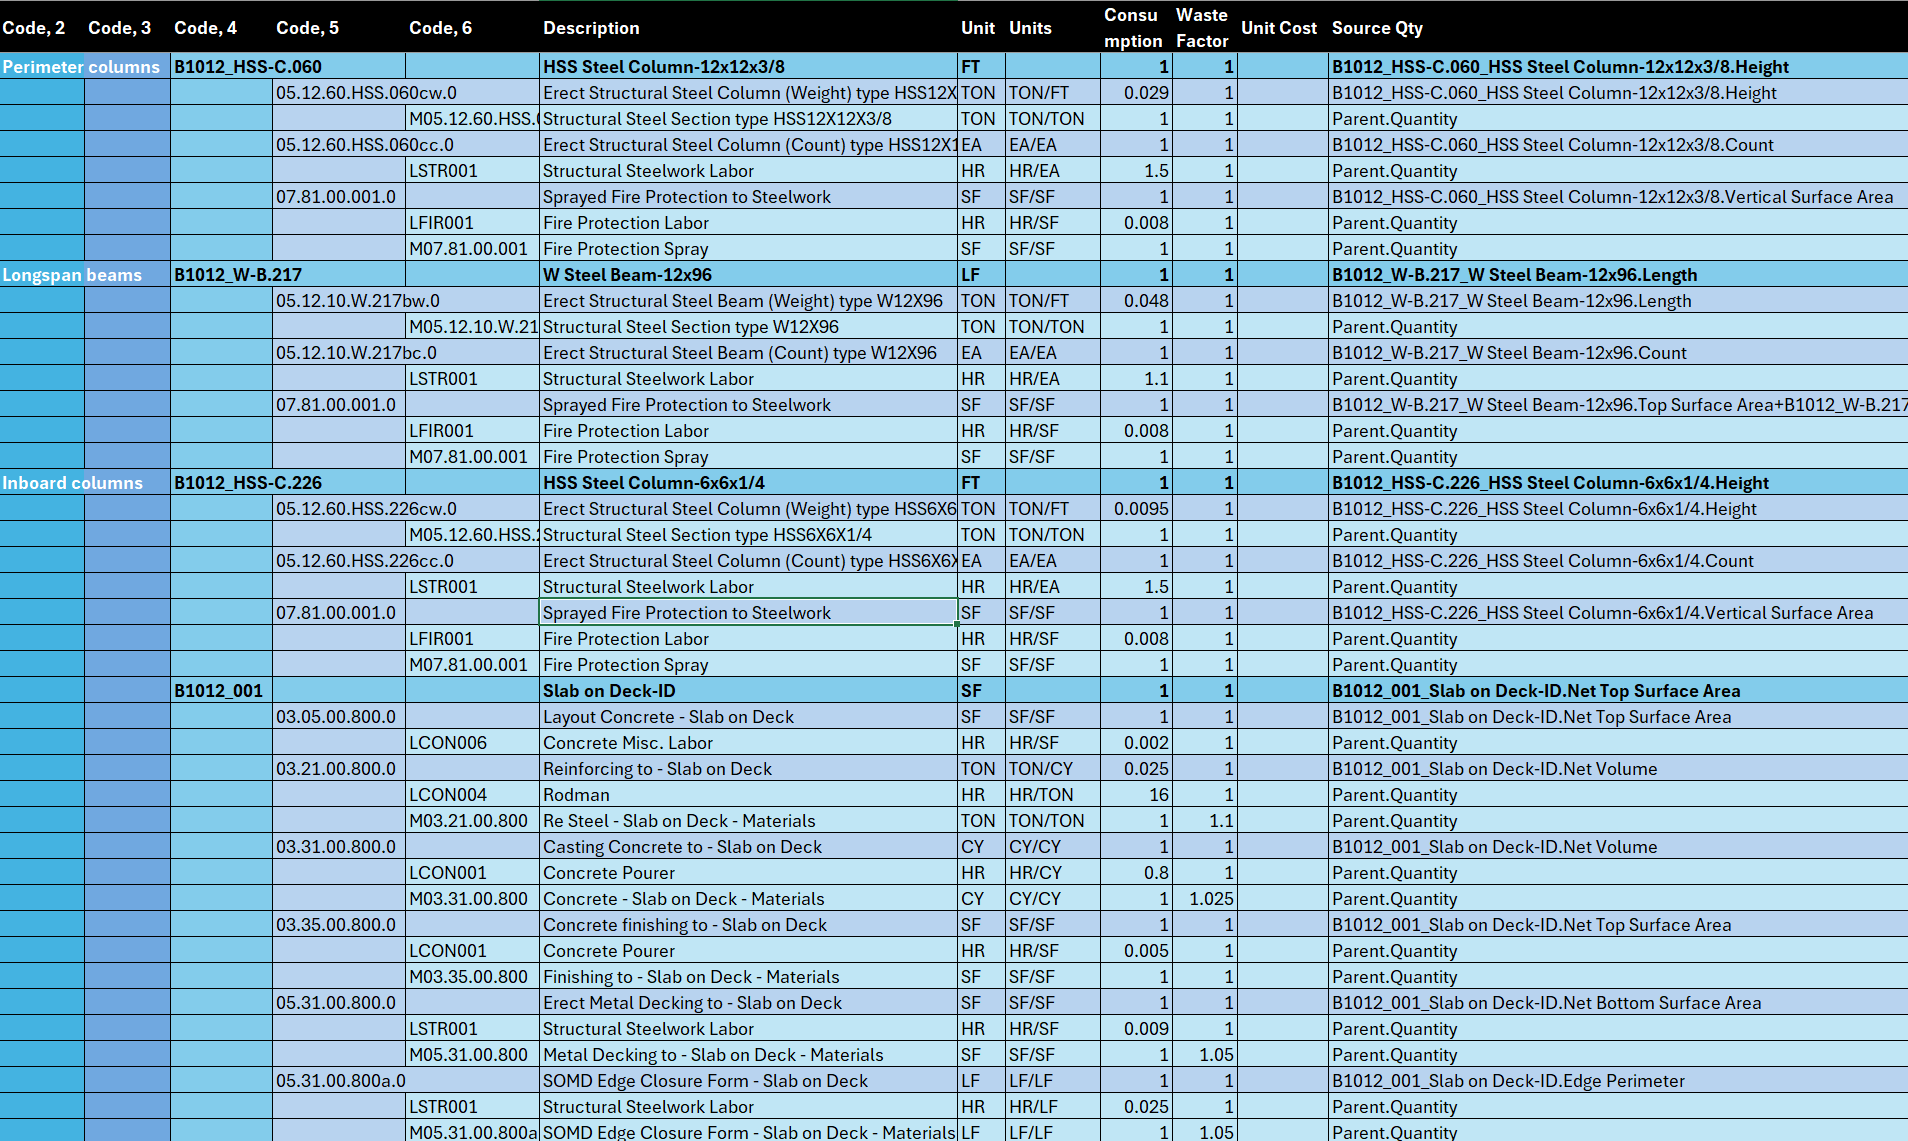Select waste factor 1.1 for Re Steel
Screen dimensions: 1908x1141
click(1205, 821)
